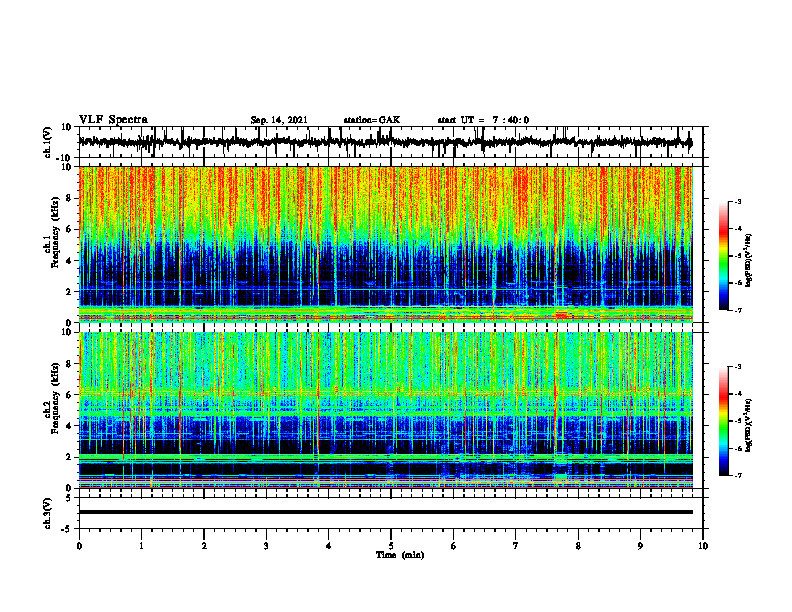
Task: Click the "-7" label below ch.1 color bar
Action: pyautogui.click(x=738, y=310)
